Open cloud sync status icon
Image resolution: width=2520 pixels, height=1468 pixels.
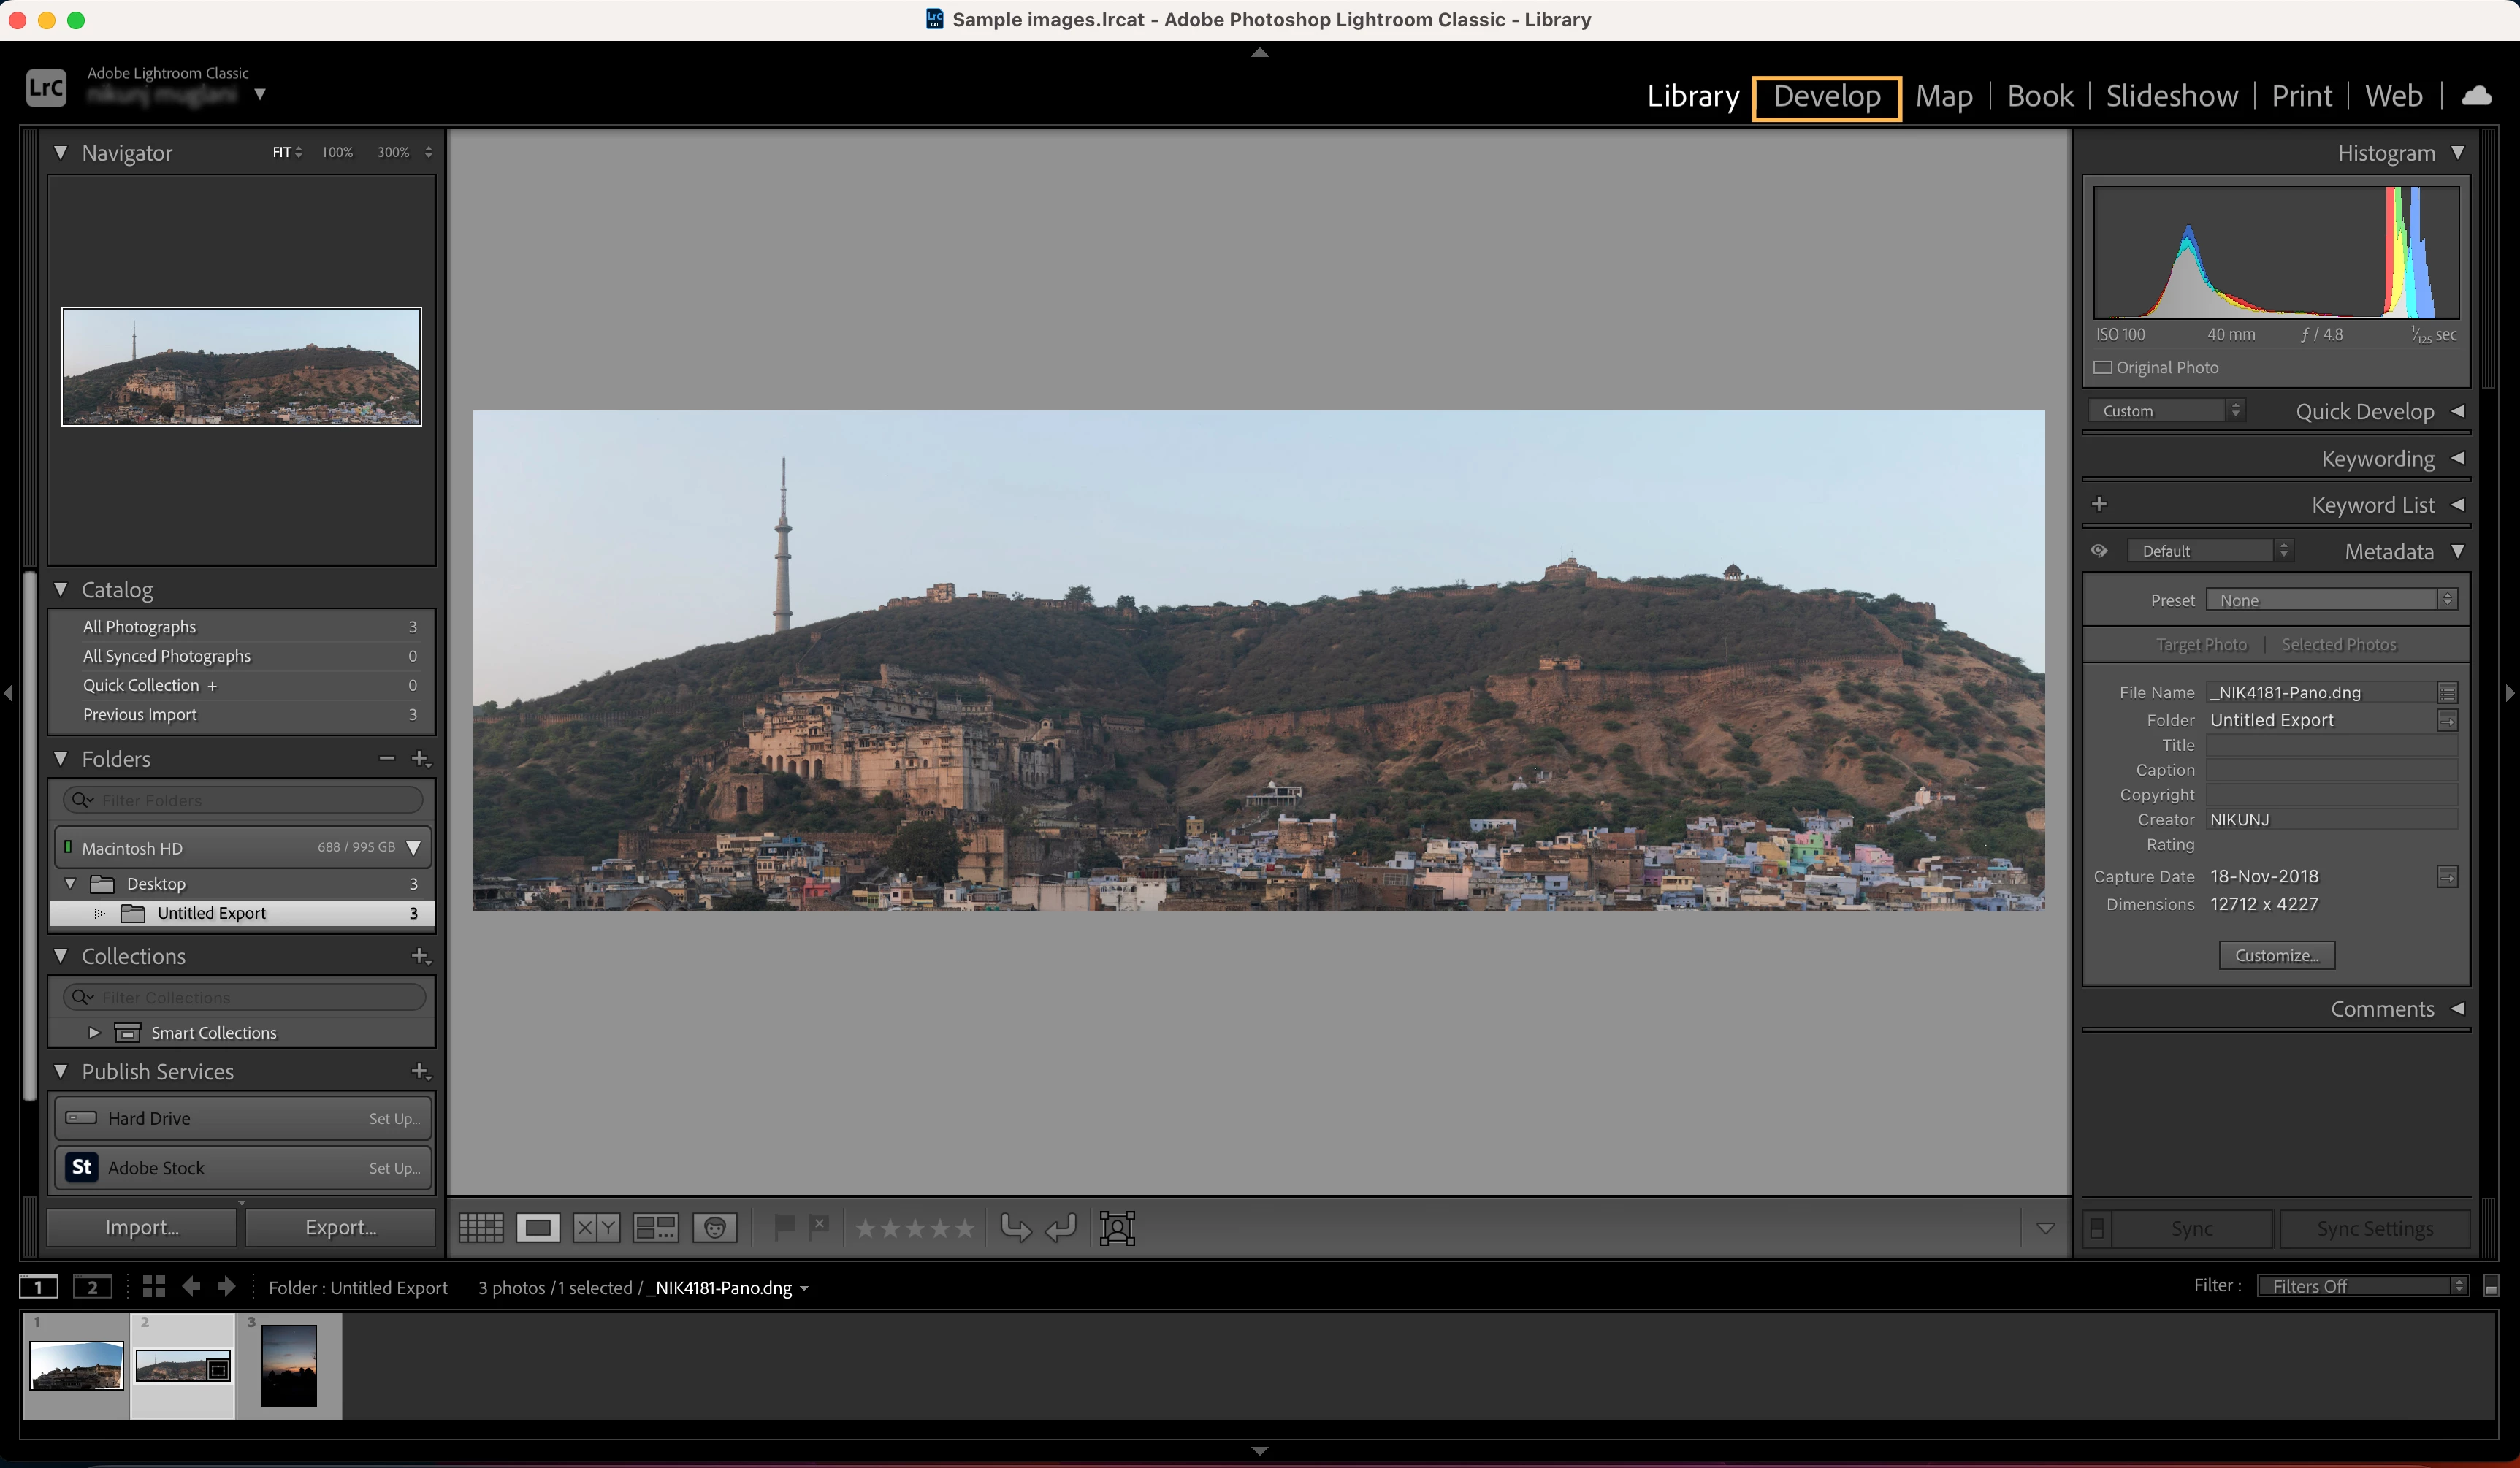(x=2476, y=96)
